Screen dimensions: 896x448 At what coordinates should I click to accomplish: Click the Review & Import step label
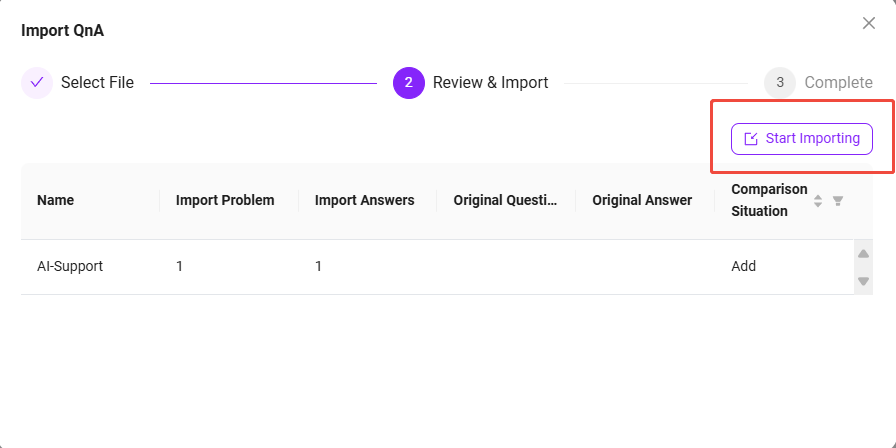click(490, 83)
